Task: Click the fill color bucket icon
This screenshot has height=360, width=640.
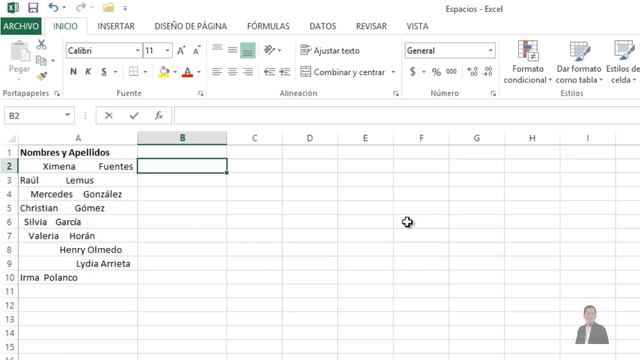Action: [x=164, y=72]
